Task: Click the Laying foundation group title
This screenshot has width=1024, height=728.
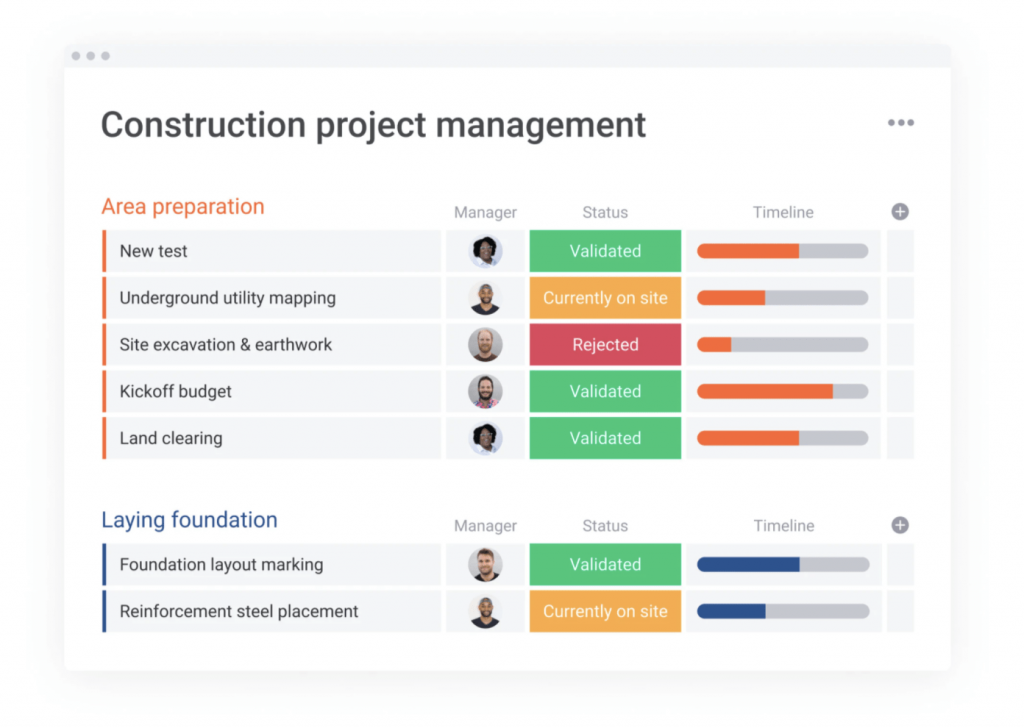Action: pyautogui.click(x=189, y=519)
